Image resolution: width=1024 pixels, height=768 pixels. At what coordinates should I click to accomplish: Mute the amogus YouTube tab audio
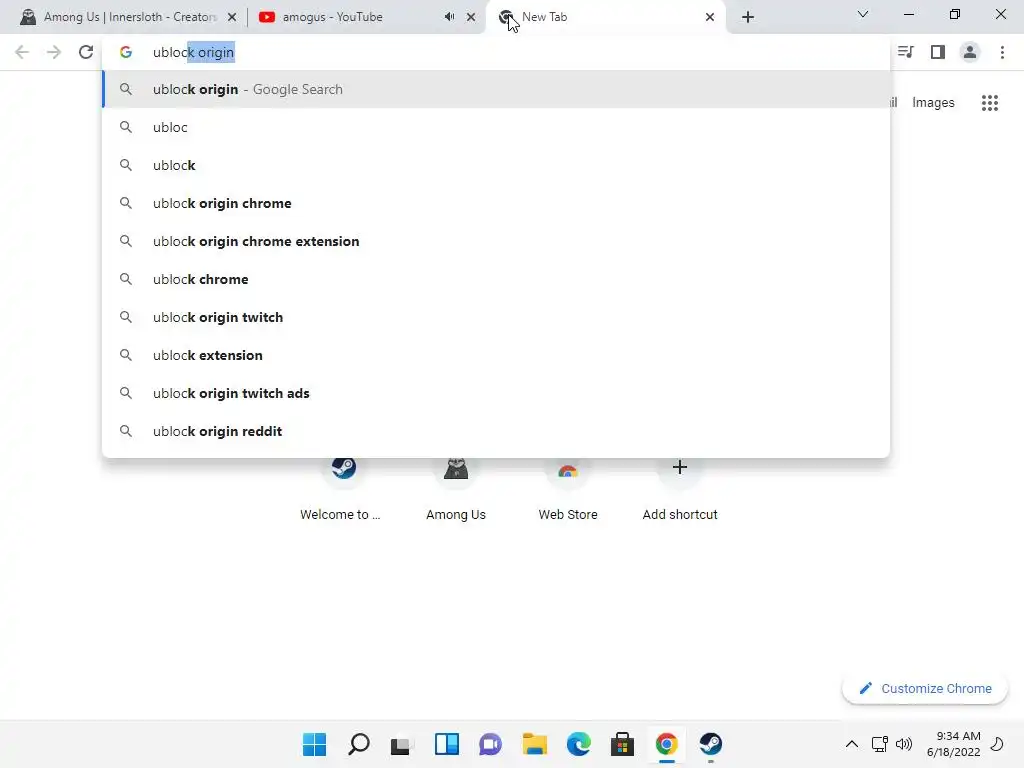tap(449, 17)
